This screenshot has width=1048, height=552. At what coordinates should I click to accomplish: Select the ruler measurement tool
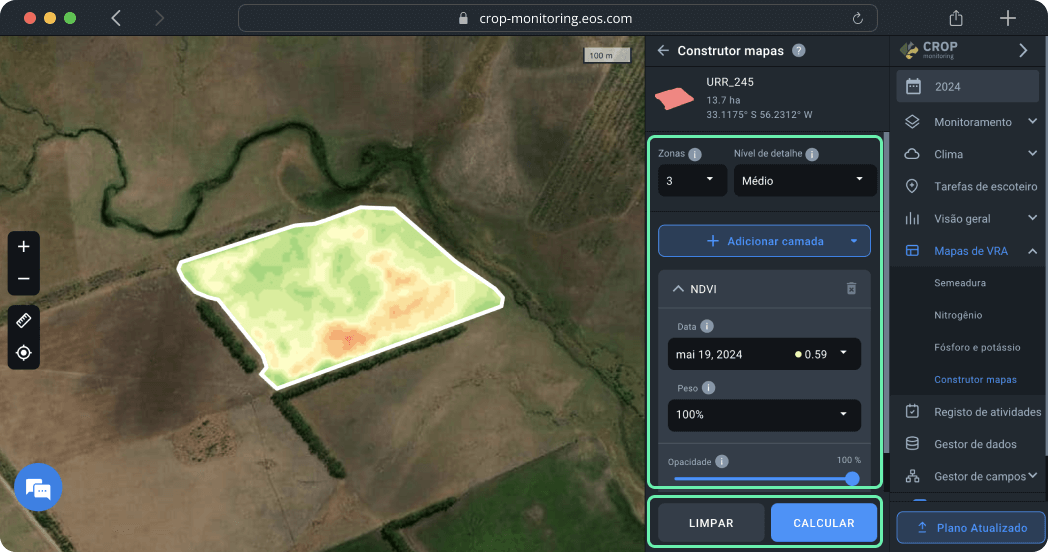pos(24,321)
